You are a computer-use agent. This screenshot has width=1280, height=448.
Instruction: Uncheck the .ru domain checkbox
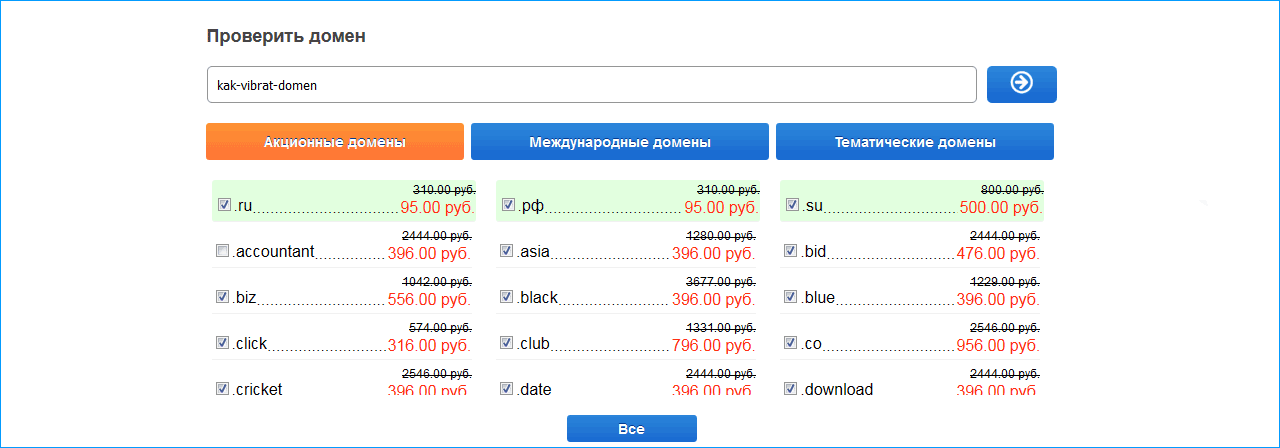coord(223,205)
